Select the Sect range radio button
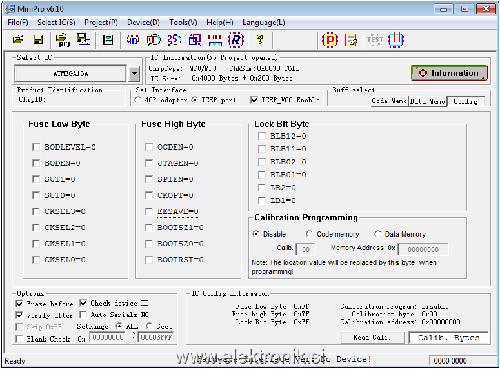Image resolution: width=500 pixels, height=370 pixels. point(149,326)
